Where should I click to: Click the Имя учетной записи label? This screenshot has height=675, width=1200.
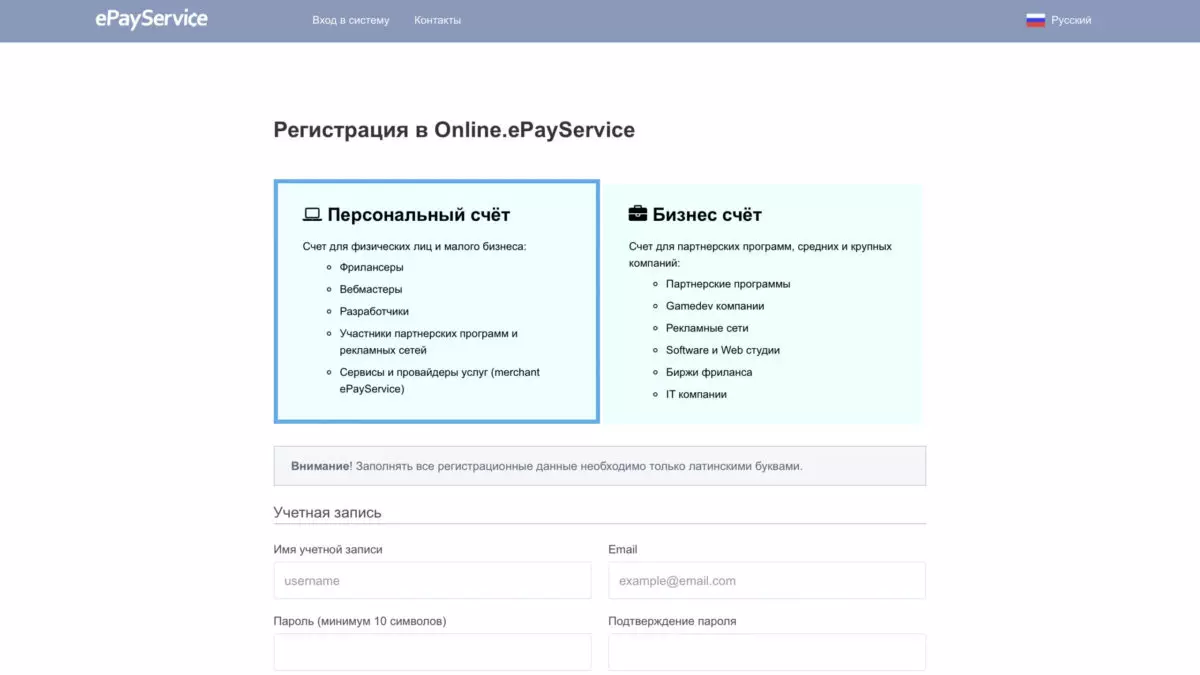(328, 549)
